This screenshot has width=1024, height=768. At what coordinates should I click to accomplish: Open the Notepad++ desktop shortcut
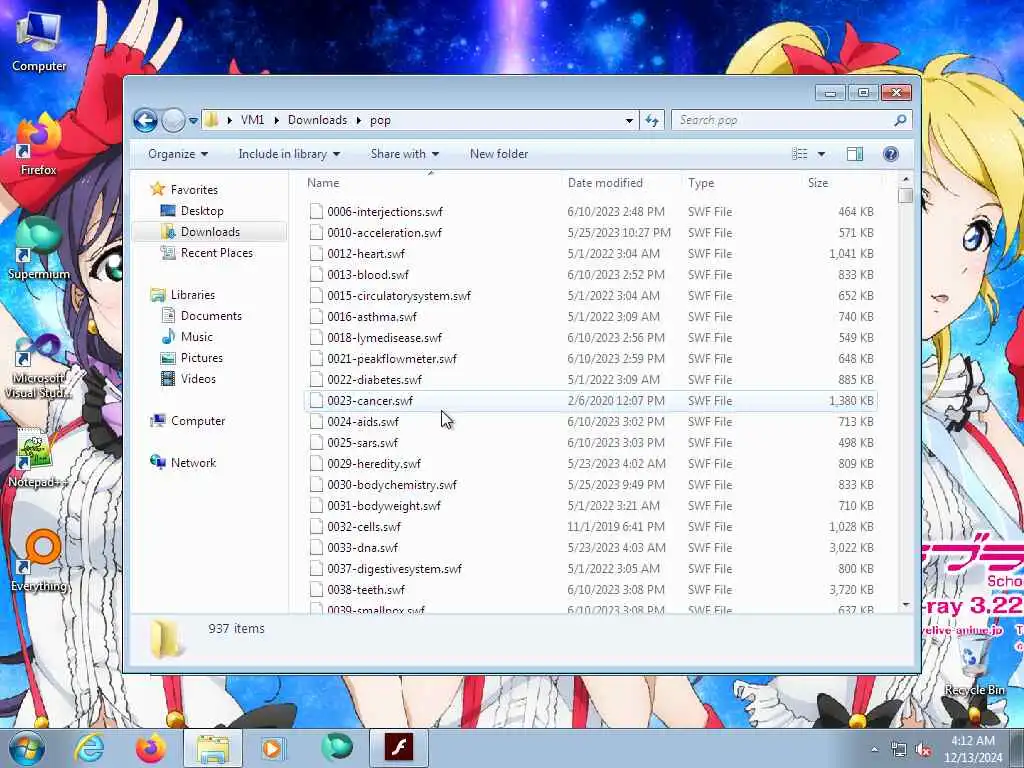[x=37, y=457]
